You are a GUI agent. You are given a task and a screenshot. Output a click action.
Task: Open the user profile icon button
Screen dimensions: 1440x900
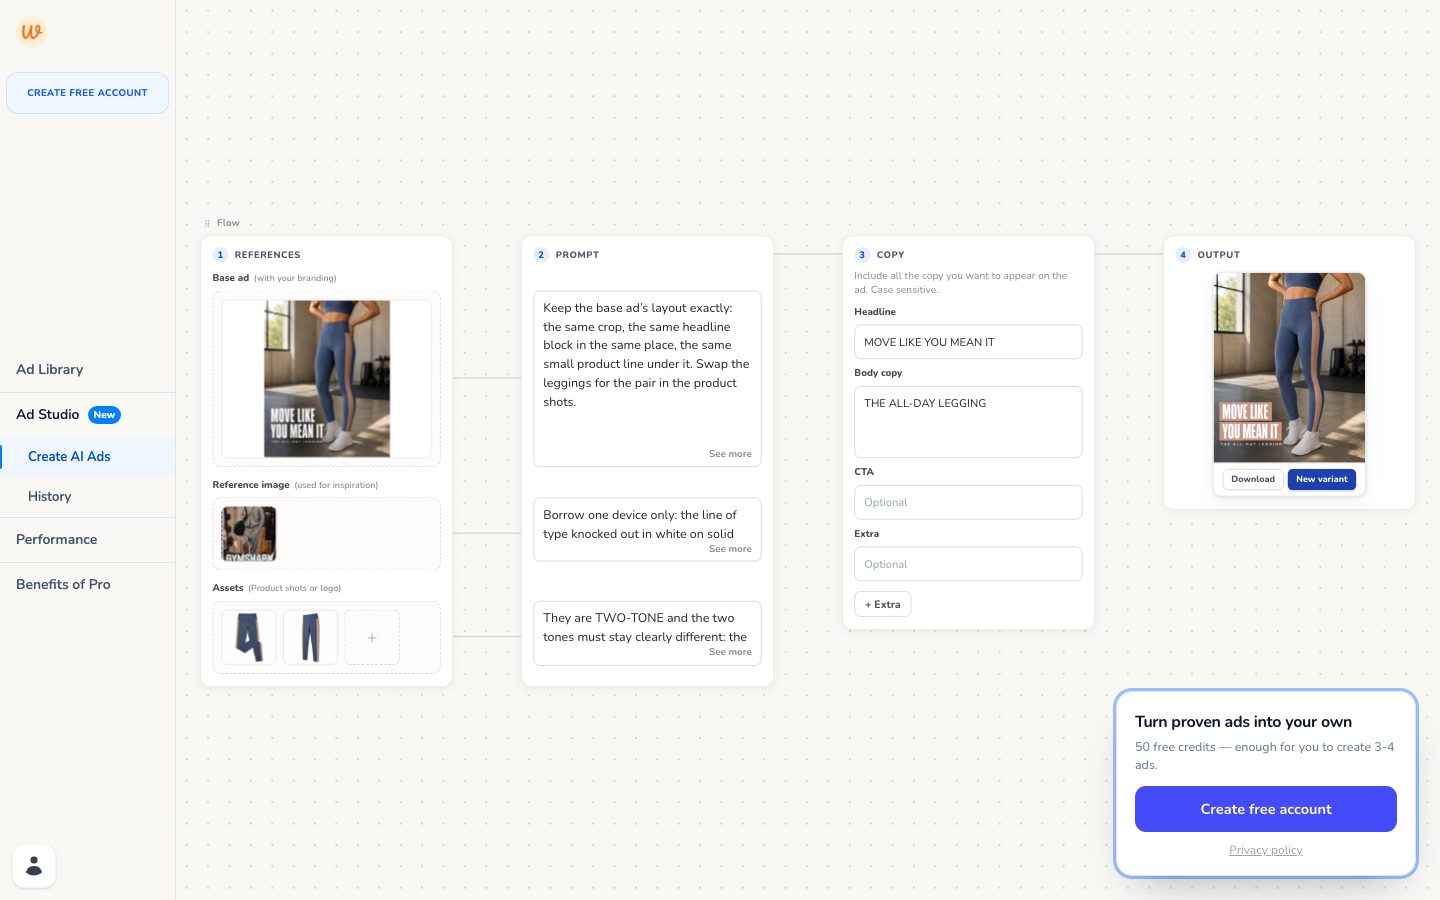click(x=34, y=866)
